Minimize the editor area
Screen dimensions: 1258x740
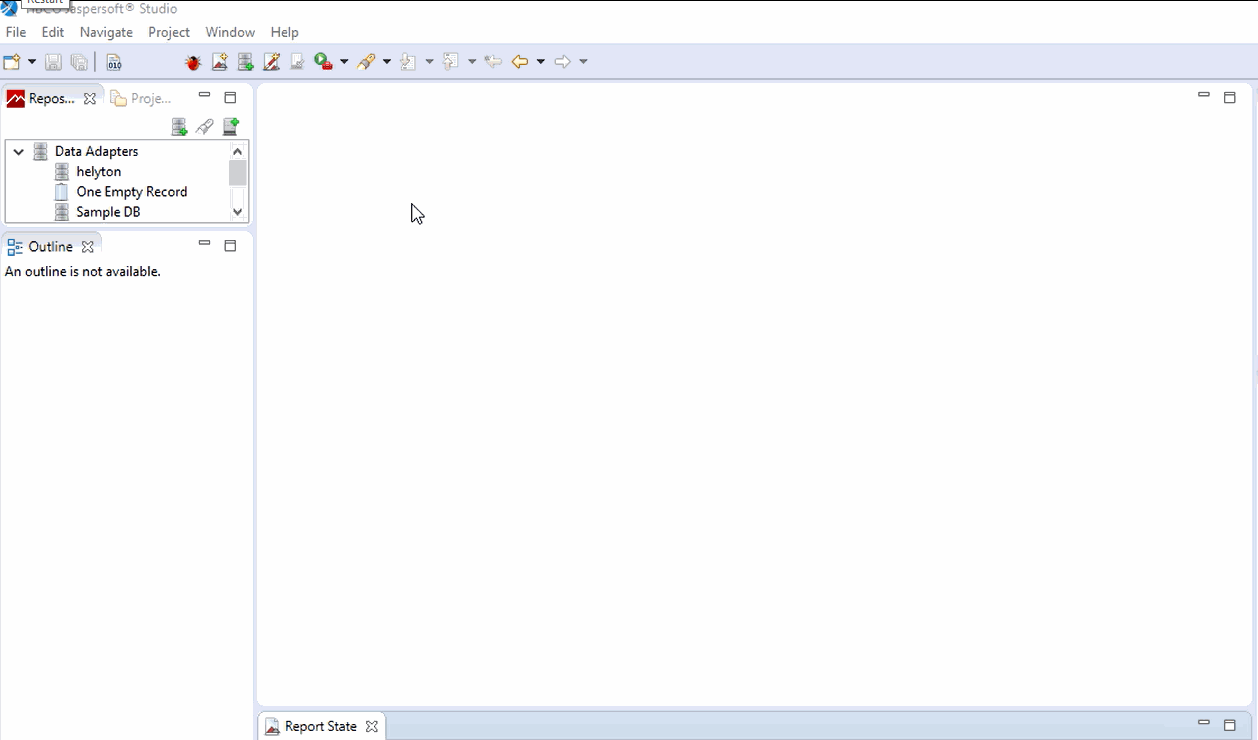pyautogui.click(x=1204, y=96)
